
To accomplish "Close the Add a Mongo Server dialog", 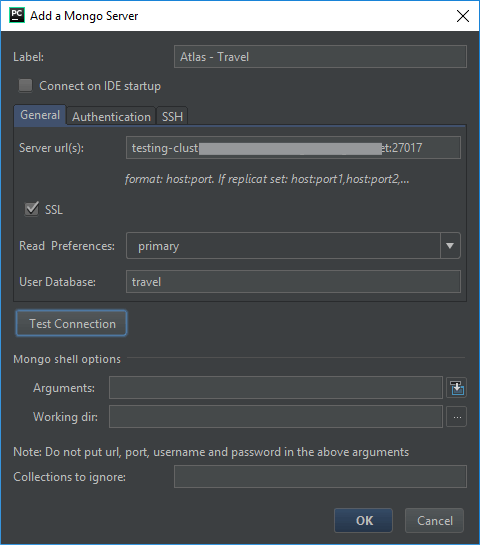I will click(463, 16).
